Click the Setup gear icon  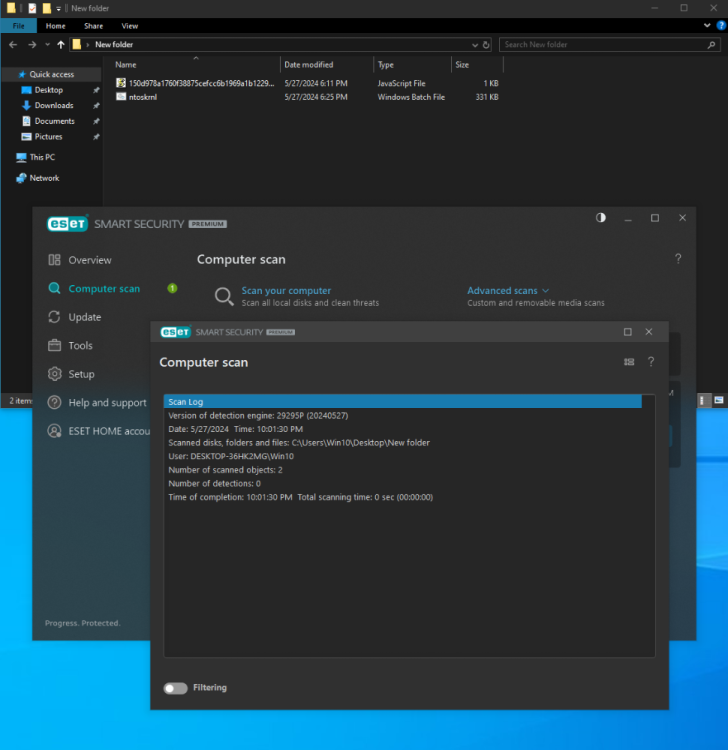click(x=55, y=374)
